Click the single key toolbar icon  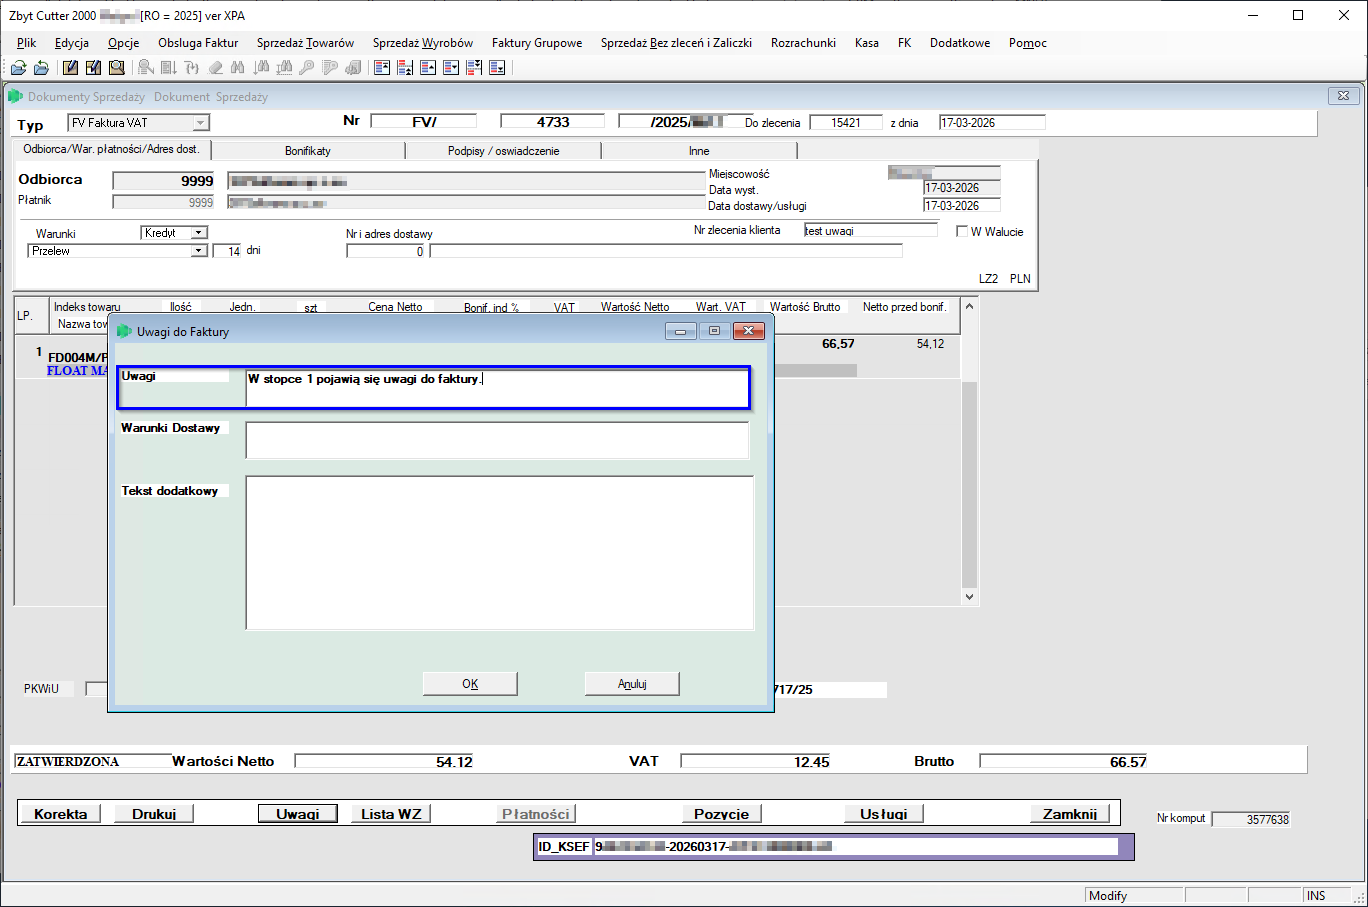pos(307,67)
